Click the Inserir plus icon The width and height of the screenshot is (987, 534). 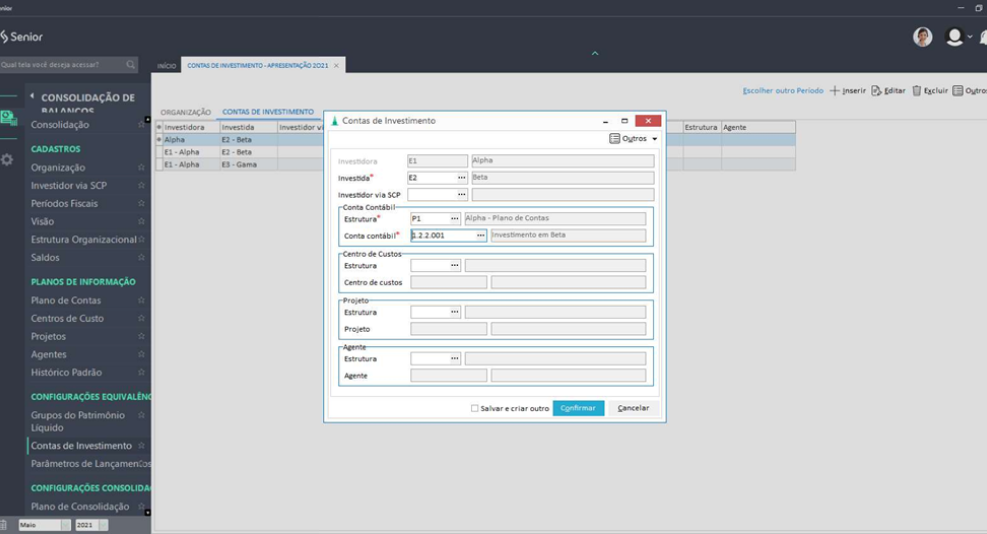click(835, 91)
